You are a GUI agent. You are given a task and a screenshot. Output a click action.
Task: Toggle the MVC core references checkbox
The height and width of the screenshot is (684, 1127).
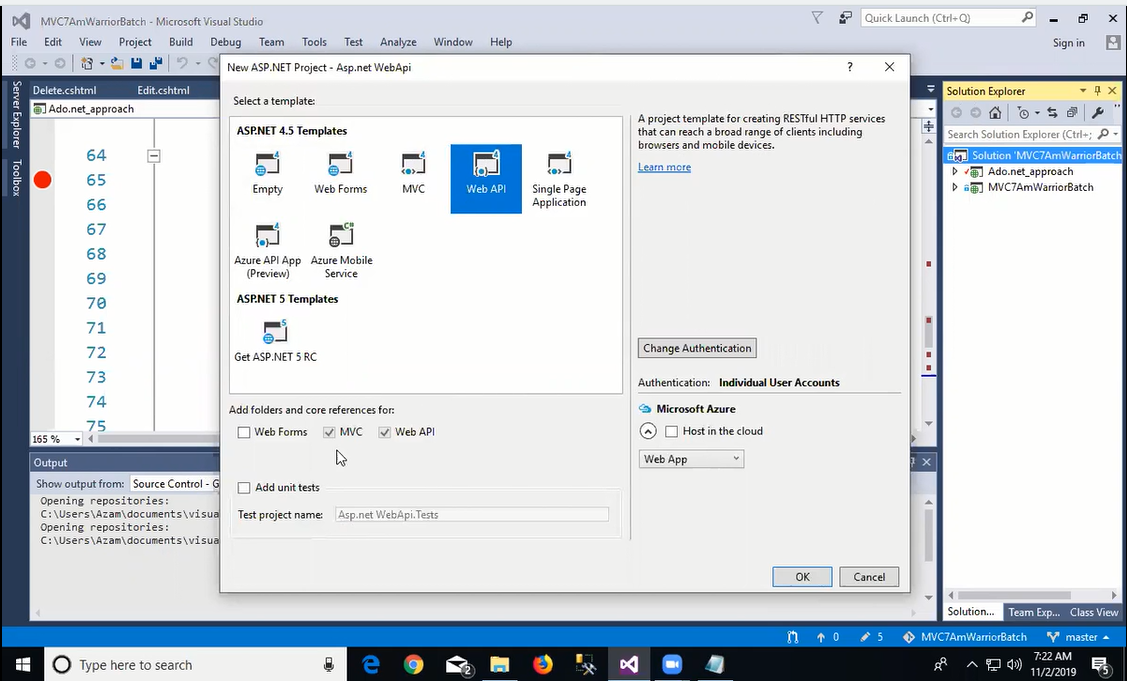[x=329, y=433]
